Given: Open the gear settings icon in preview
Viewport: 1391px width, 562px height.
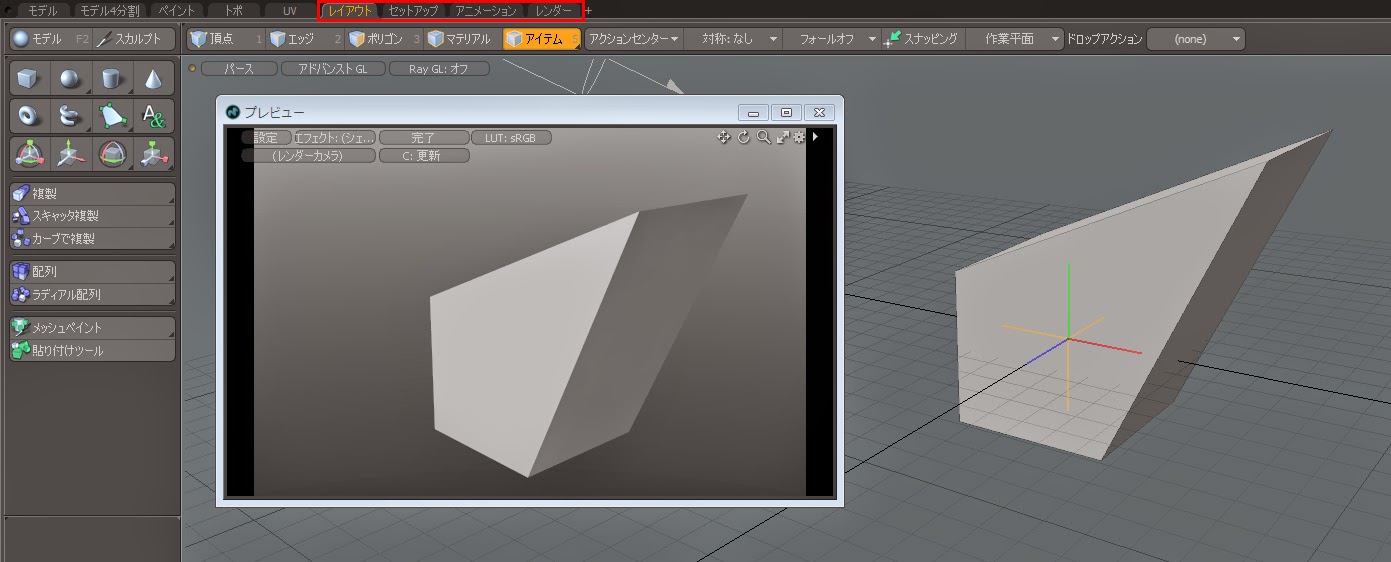Looking at the screenshot, I should point(799,138).
